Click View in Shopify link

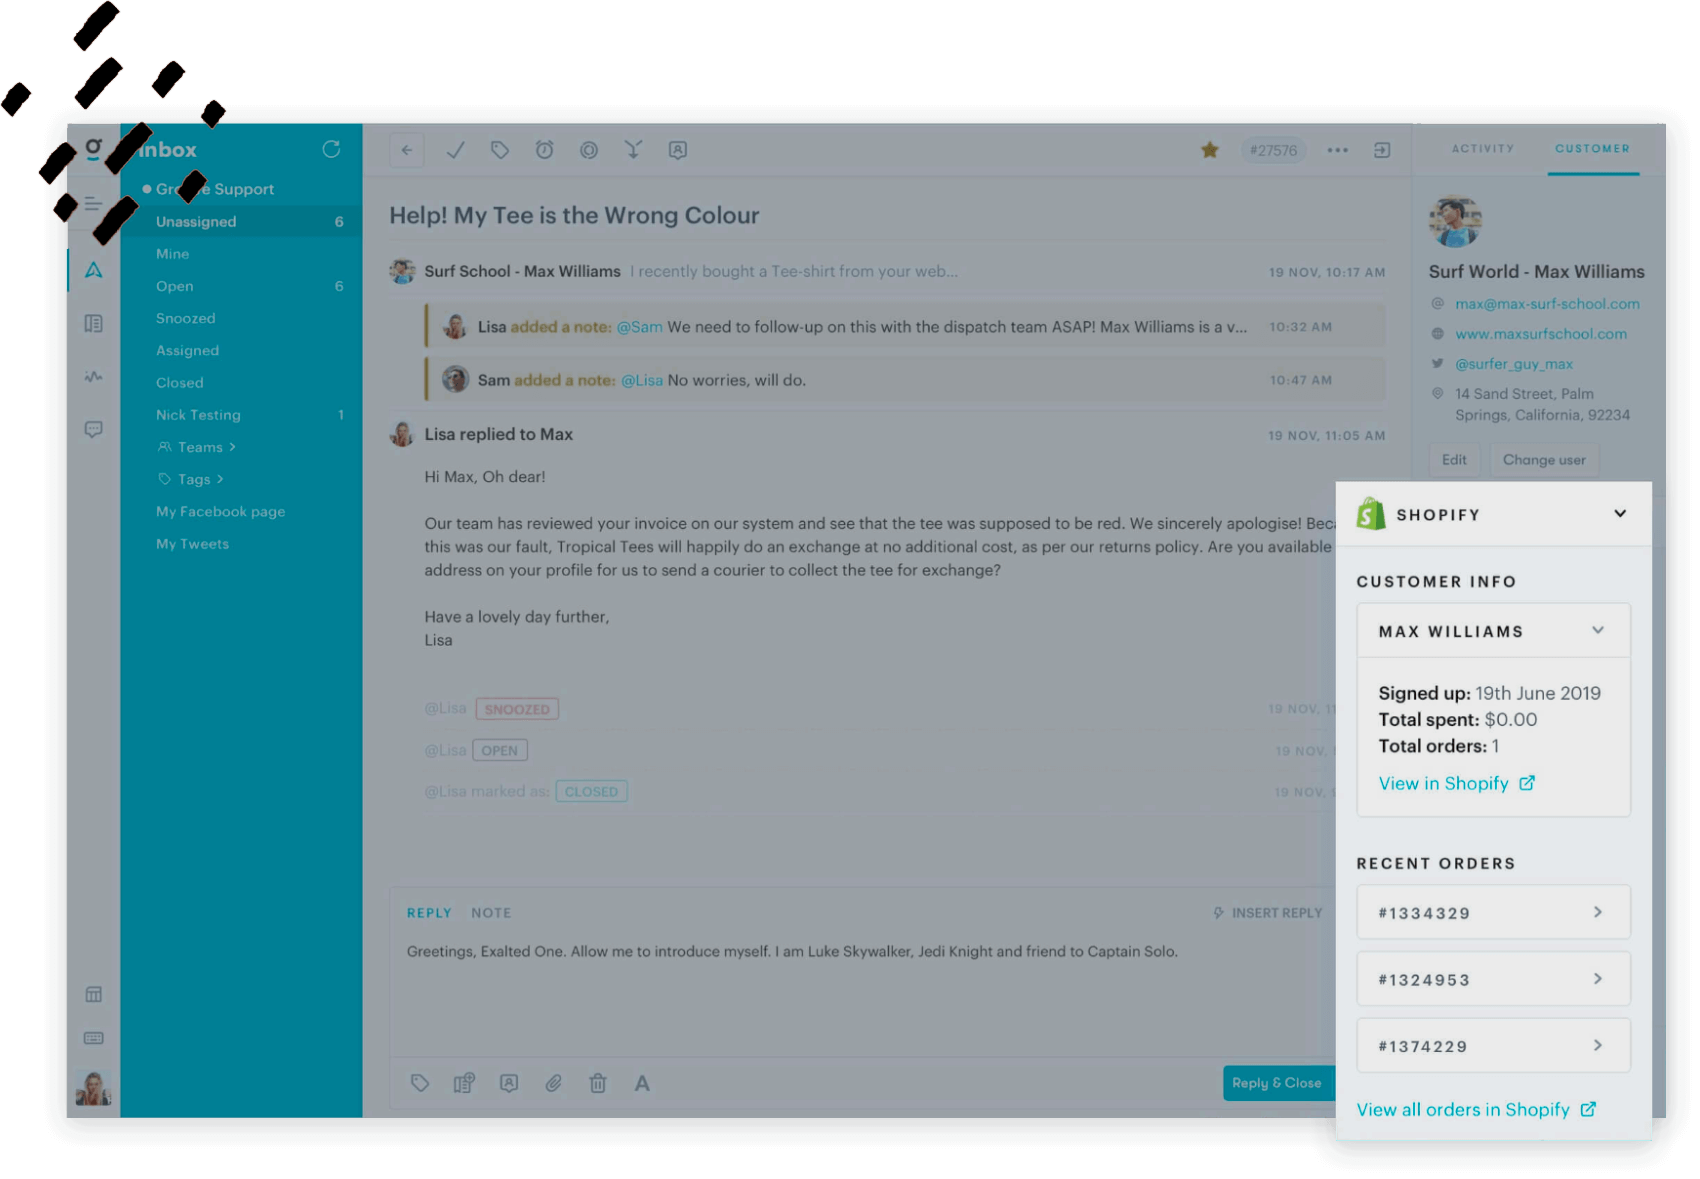pyautogui.click(x=1456, y=783)
